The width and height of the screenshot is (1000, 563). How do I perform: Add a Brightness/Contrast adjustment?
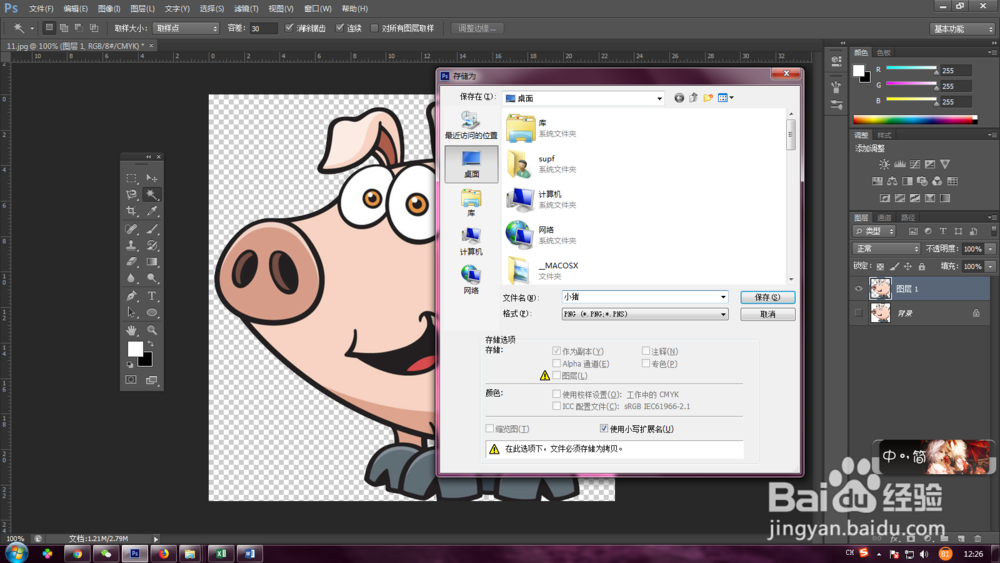(x=885, y=165)
